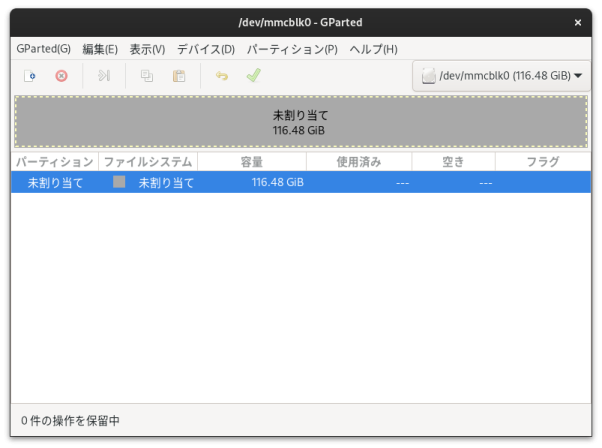This screenshot has width=602, height=448.
Task: Click the Resize/Move partition icon
Action: click(x=104, y=76)
